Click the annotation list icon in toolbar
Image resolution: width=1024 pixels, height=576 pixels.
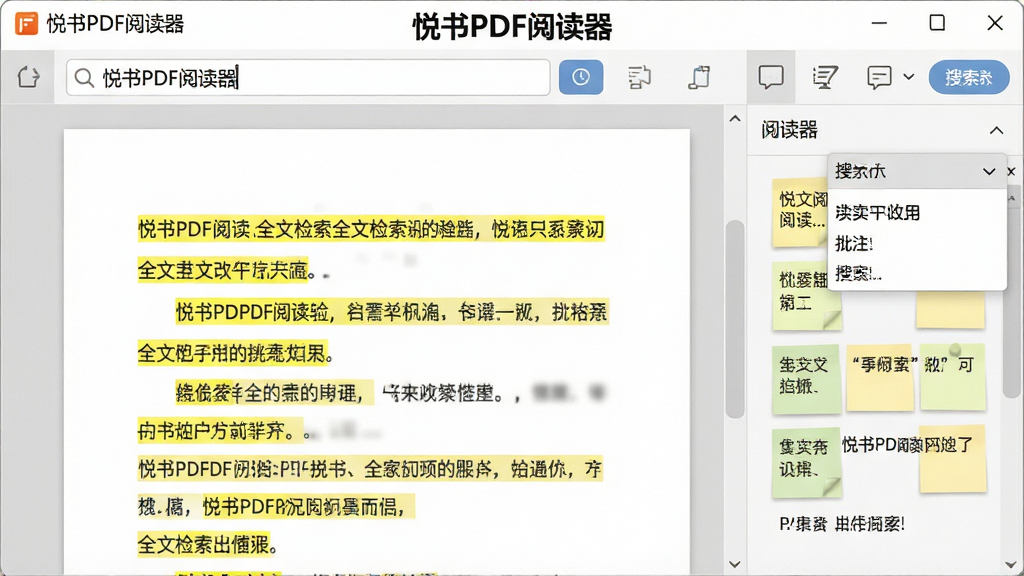(x=825, y=77)
